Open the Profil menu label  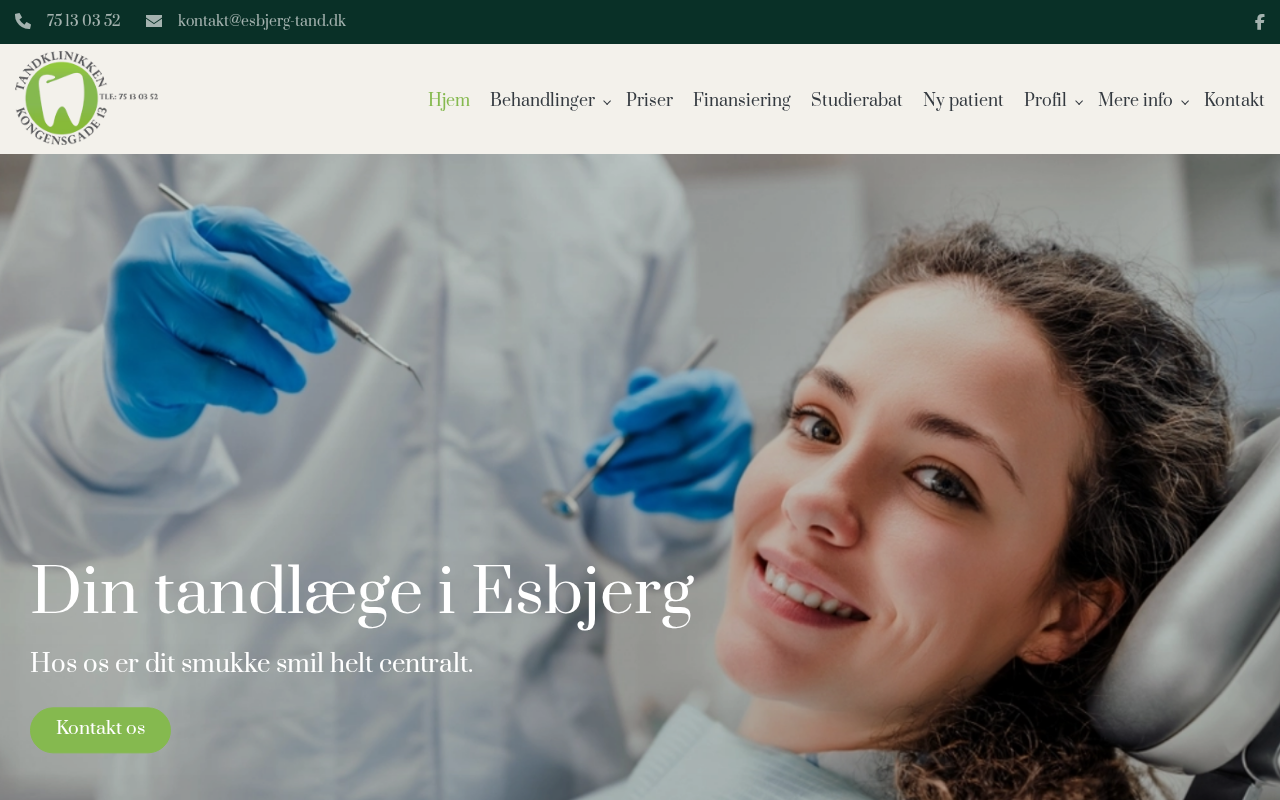coord(1045,101)
